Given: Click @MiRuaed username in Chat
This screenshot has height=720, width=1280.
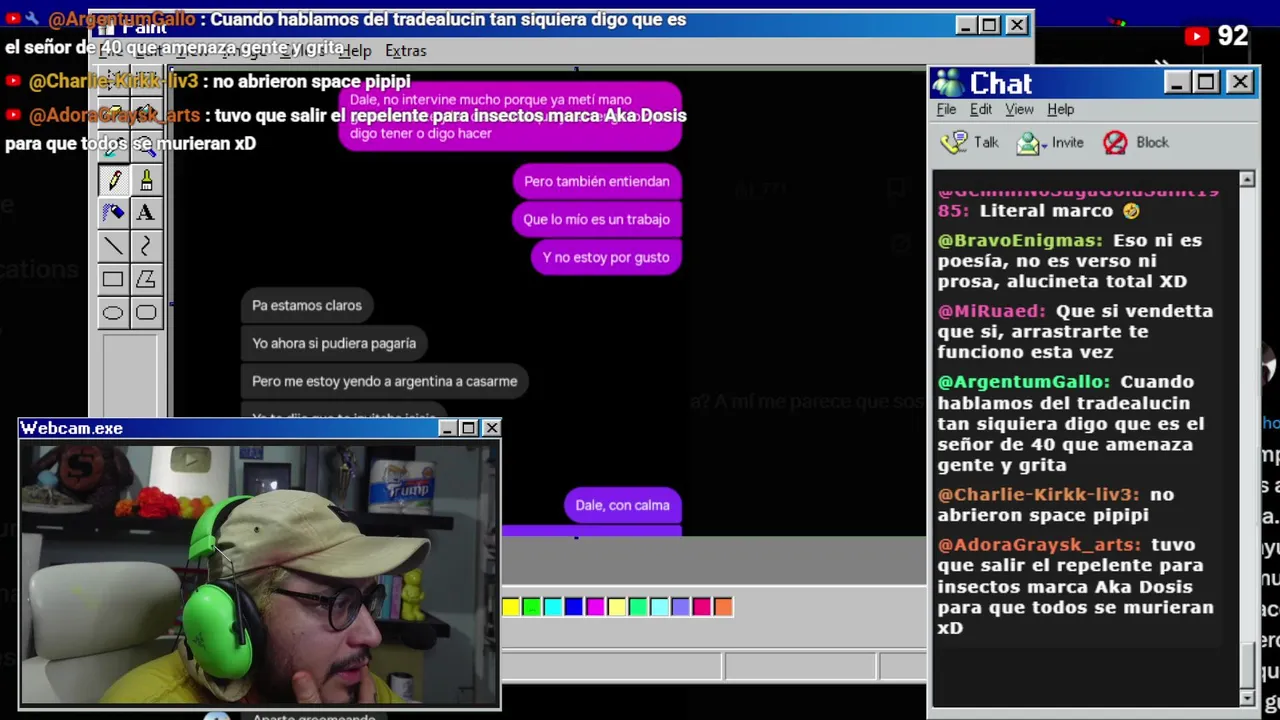Looking at the screenshot, I should [x=991, y=311].
